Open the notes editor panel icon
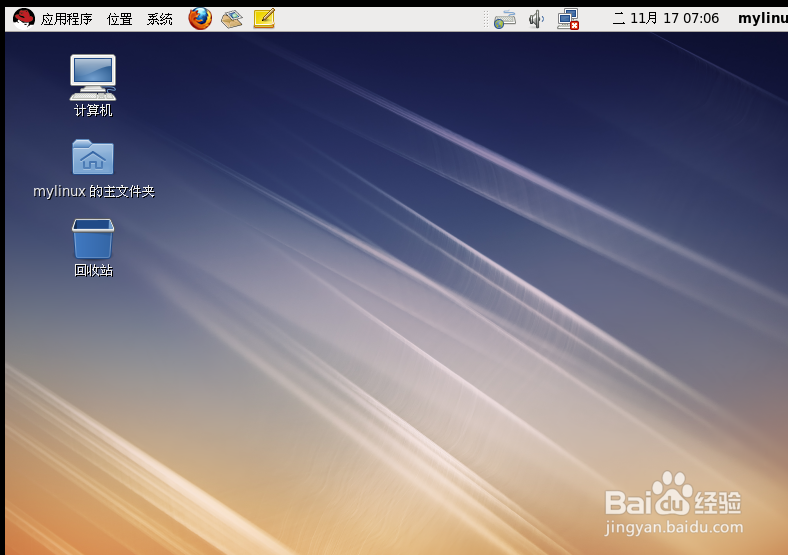 (264, 19)
